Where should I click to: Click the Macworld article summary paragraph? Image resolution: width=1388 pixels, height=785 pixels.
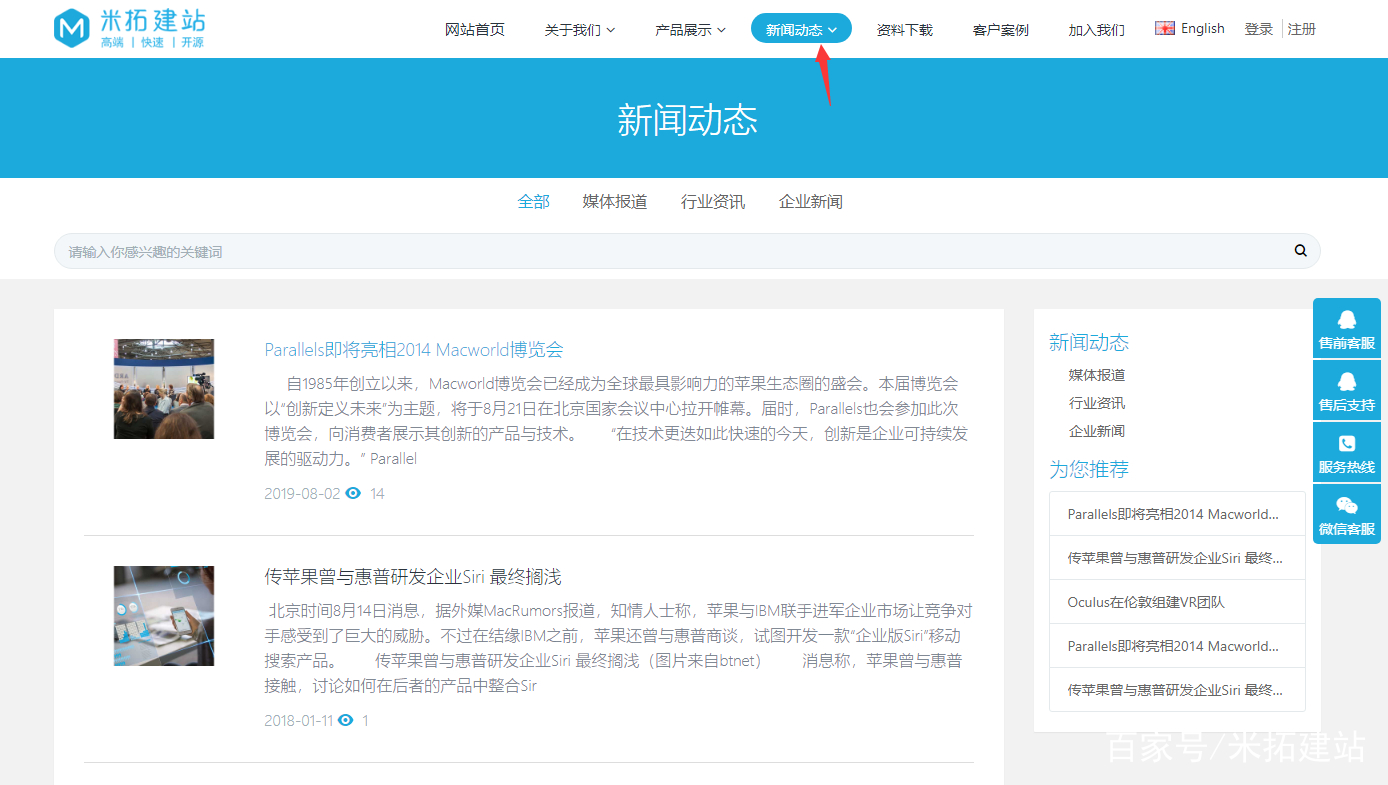617,421
